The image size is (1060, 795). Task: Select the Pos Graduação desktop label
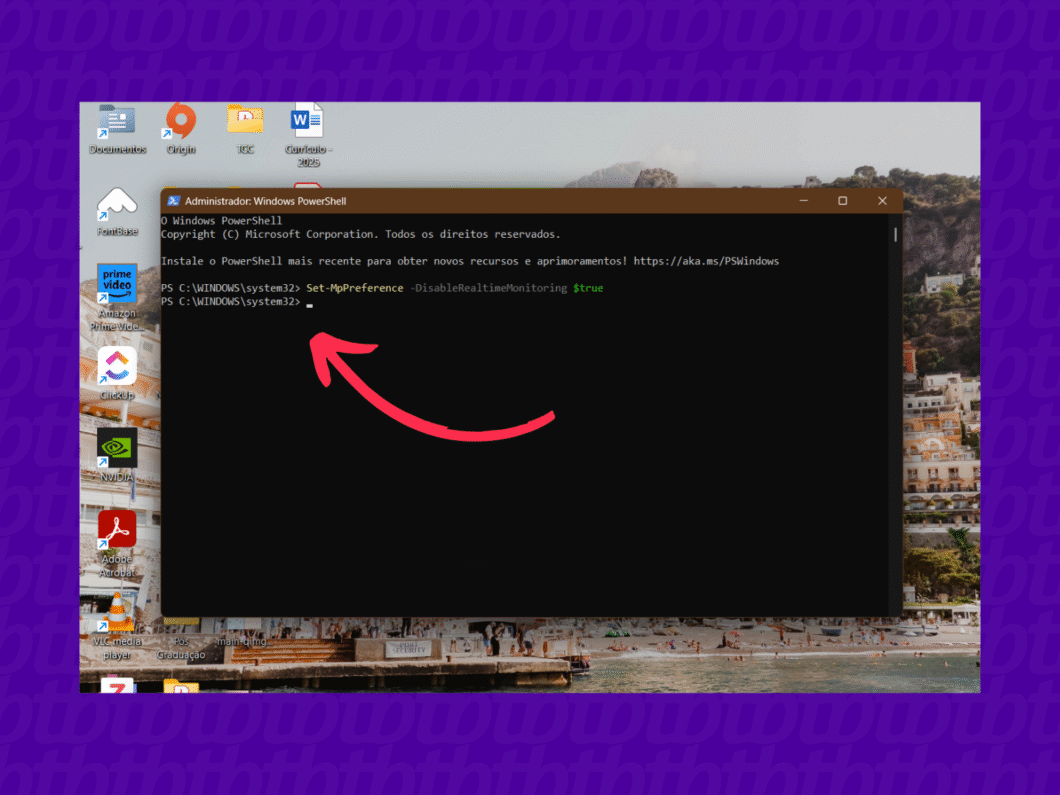tap(181, 648)
